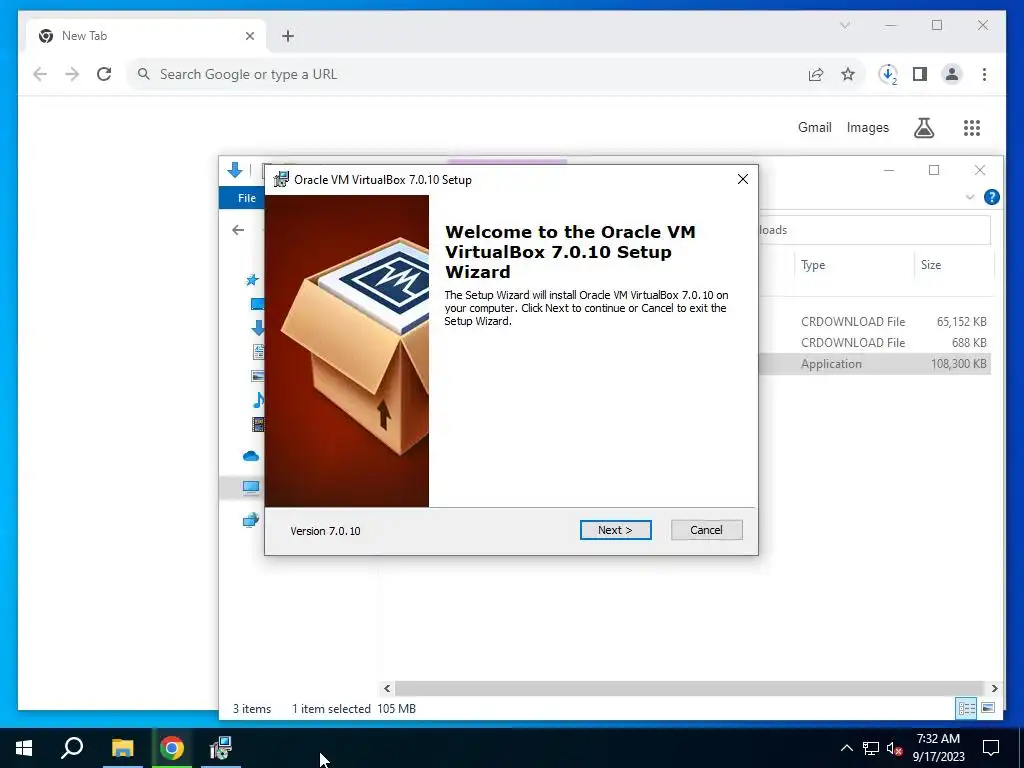This screenshot has height=768, width=1024.
Task: Click Quick access star icon in Explorer
Action: tap(252, 280)
